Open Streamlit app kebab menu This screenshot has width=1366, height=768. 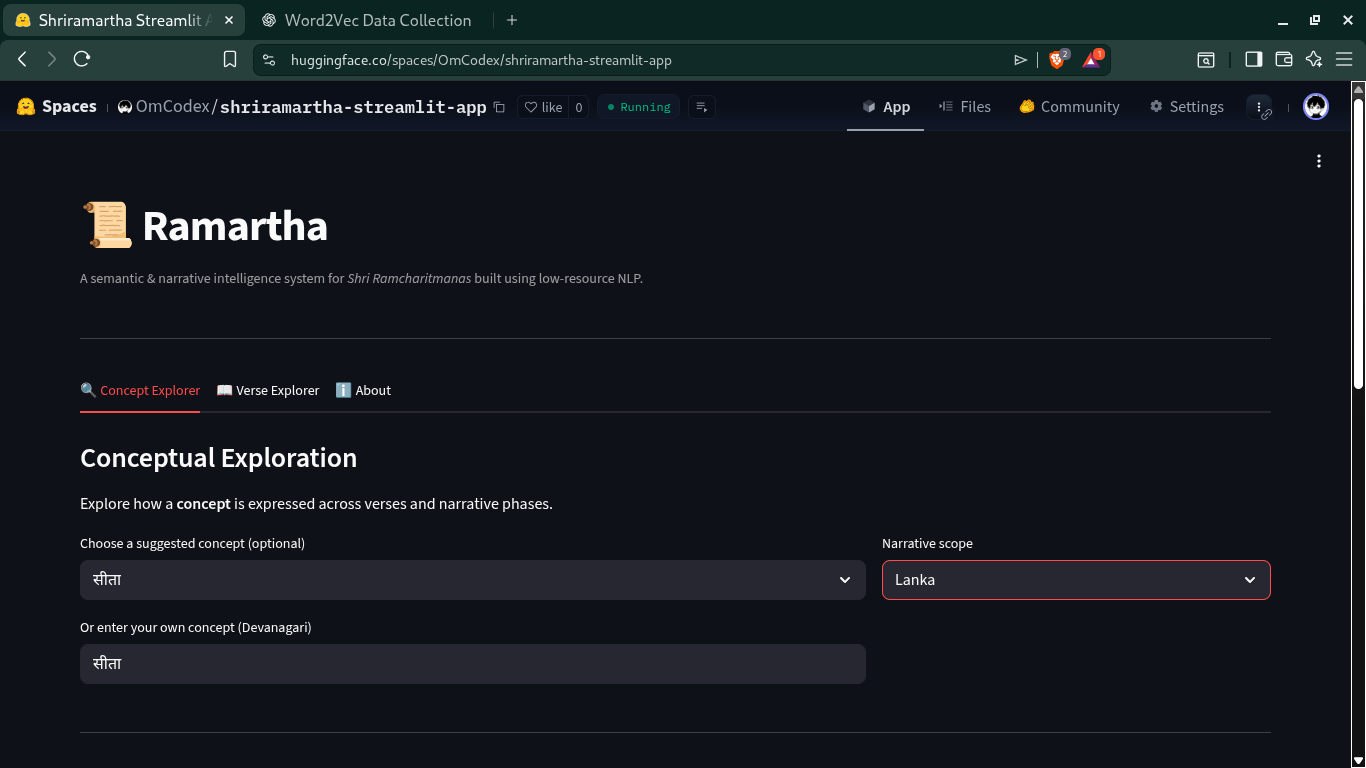pyautogui.click(x=1319, y=161)
